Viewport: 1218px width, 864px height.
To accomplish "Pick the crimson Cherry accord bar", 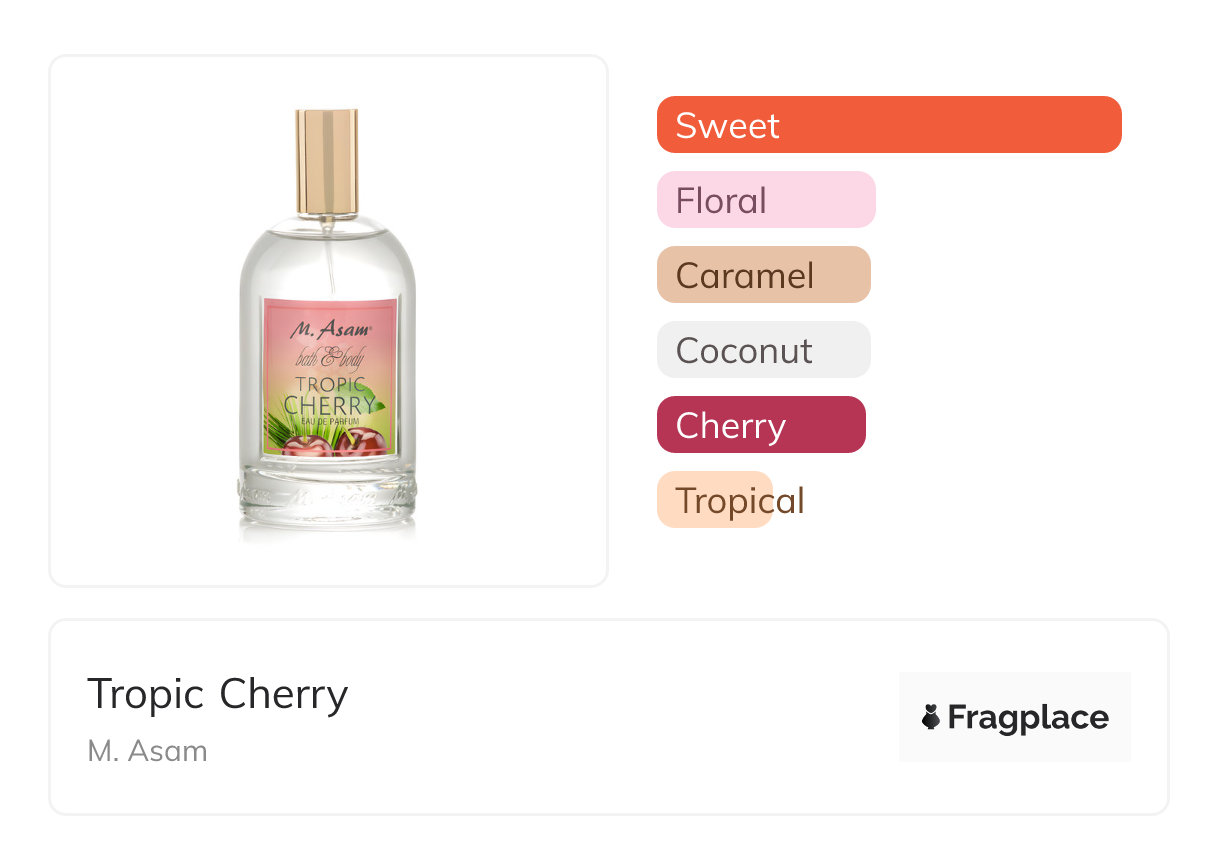I will [760, 425].
